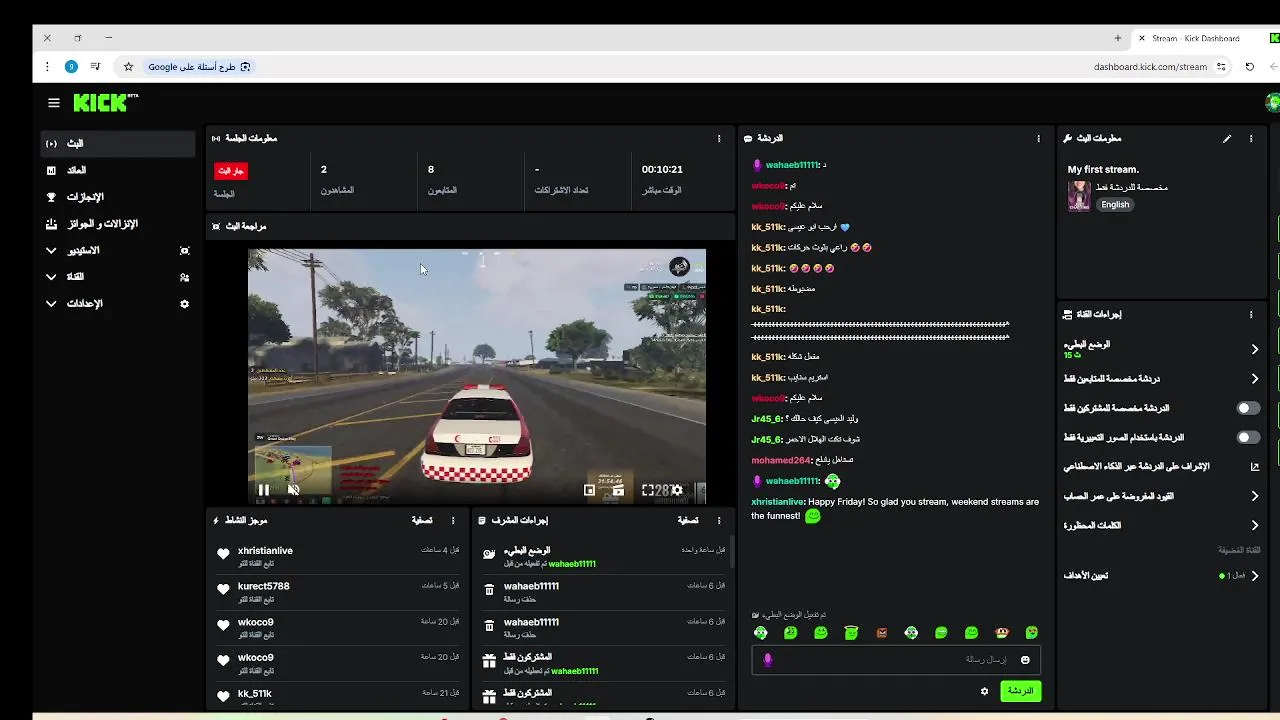Select kurect5788 in activity feed
Viewport: 1280px width, 720px height.
pos(263,587)
